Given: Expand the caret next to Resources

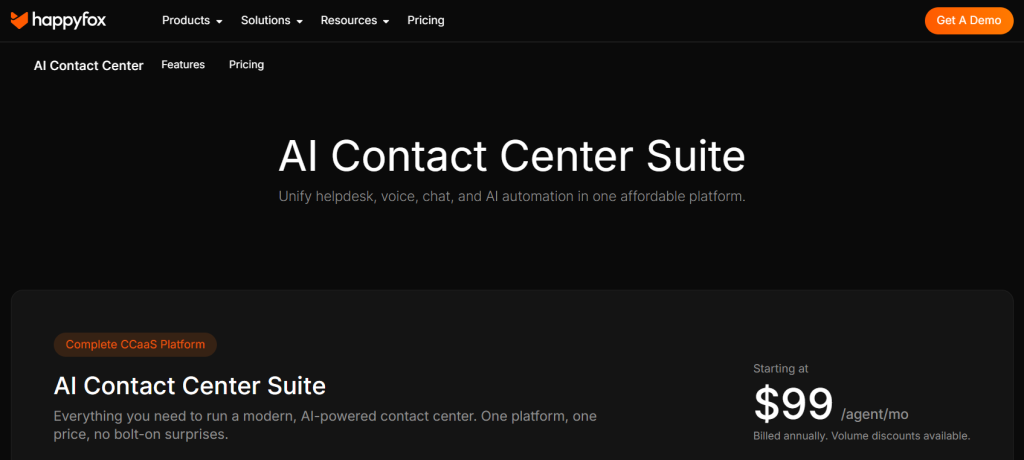Looking at the screenshot, I should (x=386, y=22).
